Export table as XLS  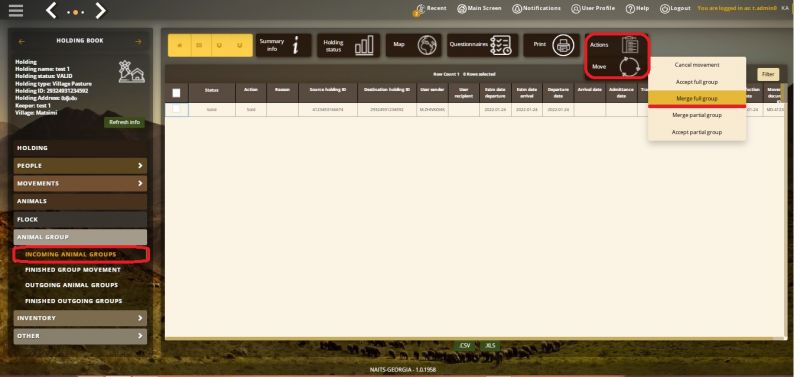click(490, 346)
